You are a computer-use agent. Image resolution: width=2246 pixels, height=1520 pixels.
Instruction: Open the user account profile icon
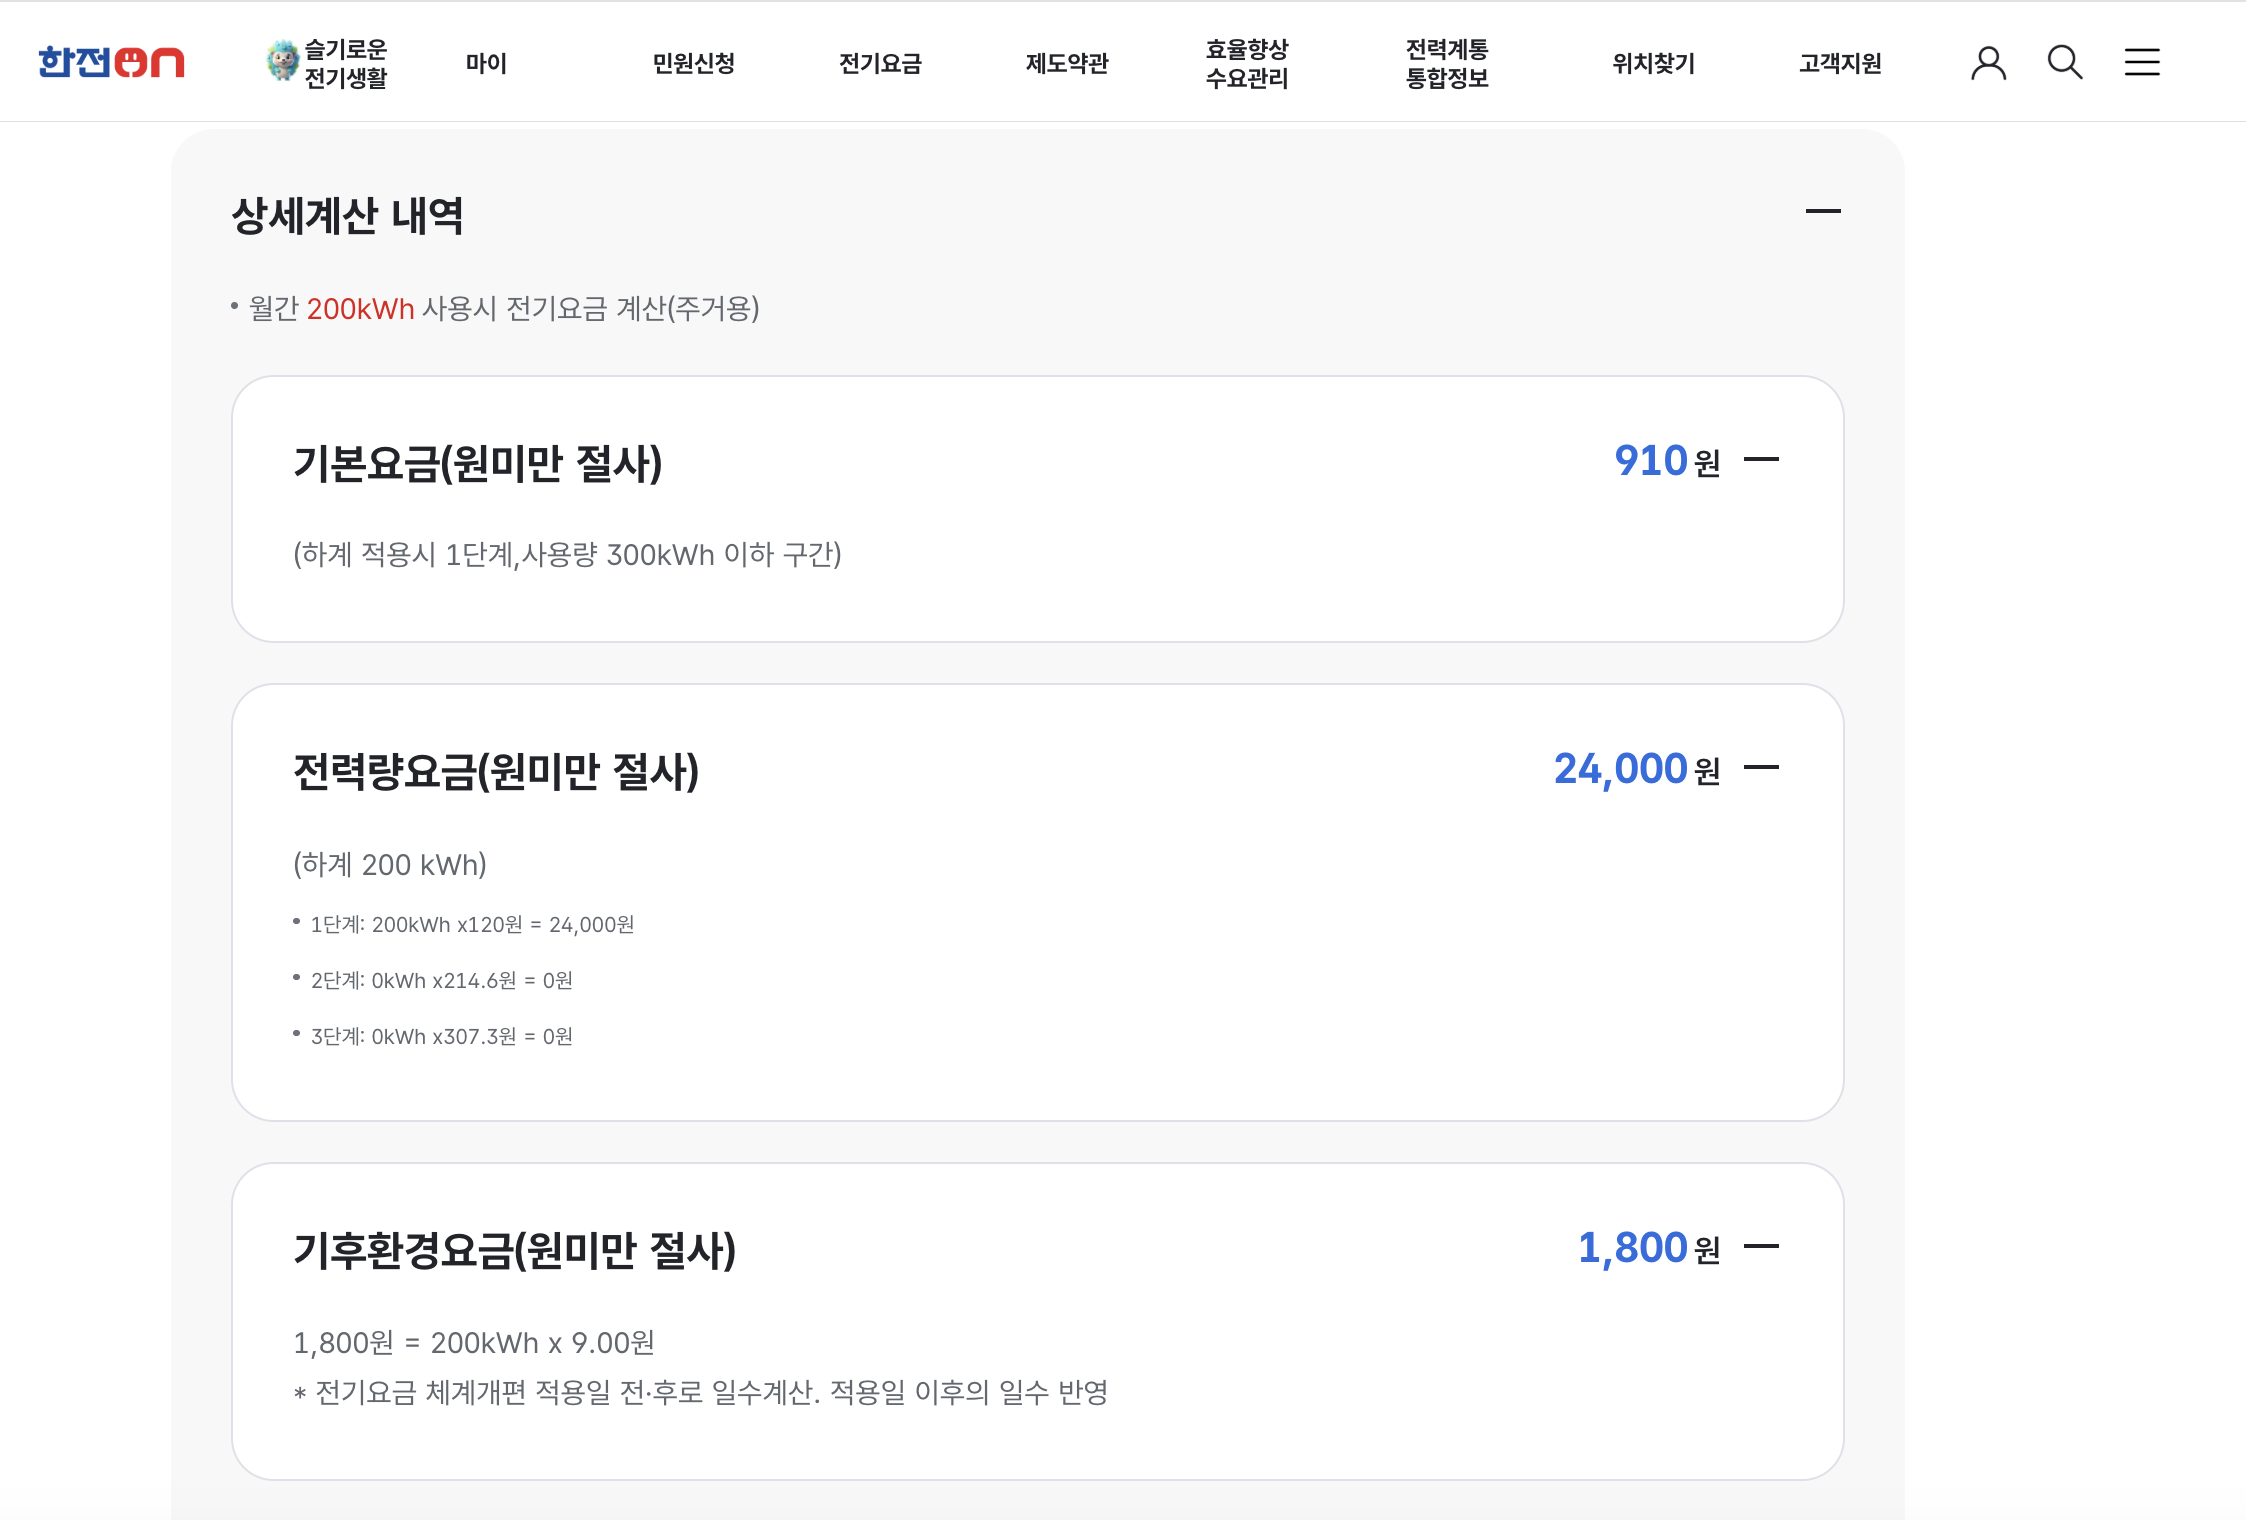point(1988,63)
